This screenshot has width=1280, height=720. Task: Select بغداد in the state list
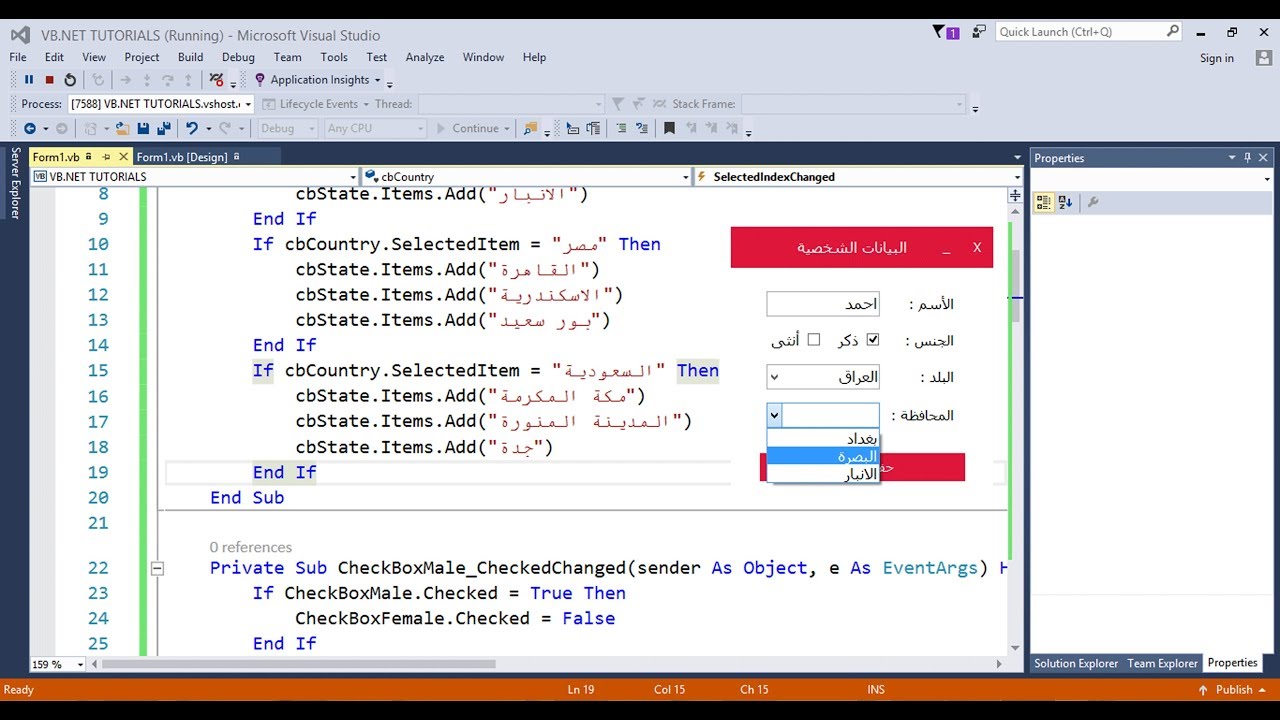tap(823, 439)
